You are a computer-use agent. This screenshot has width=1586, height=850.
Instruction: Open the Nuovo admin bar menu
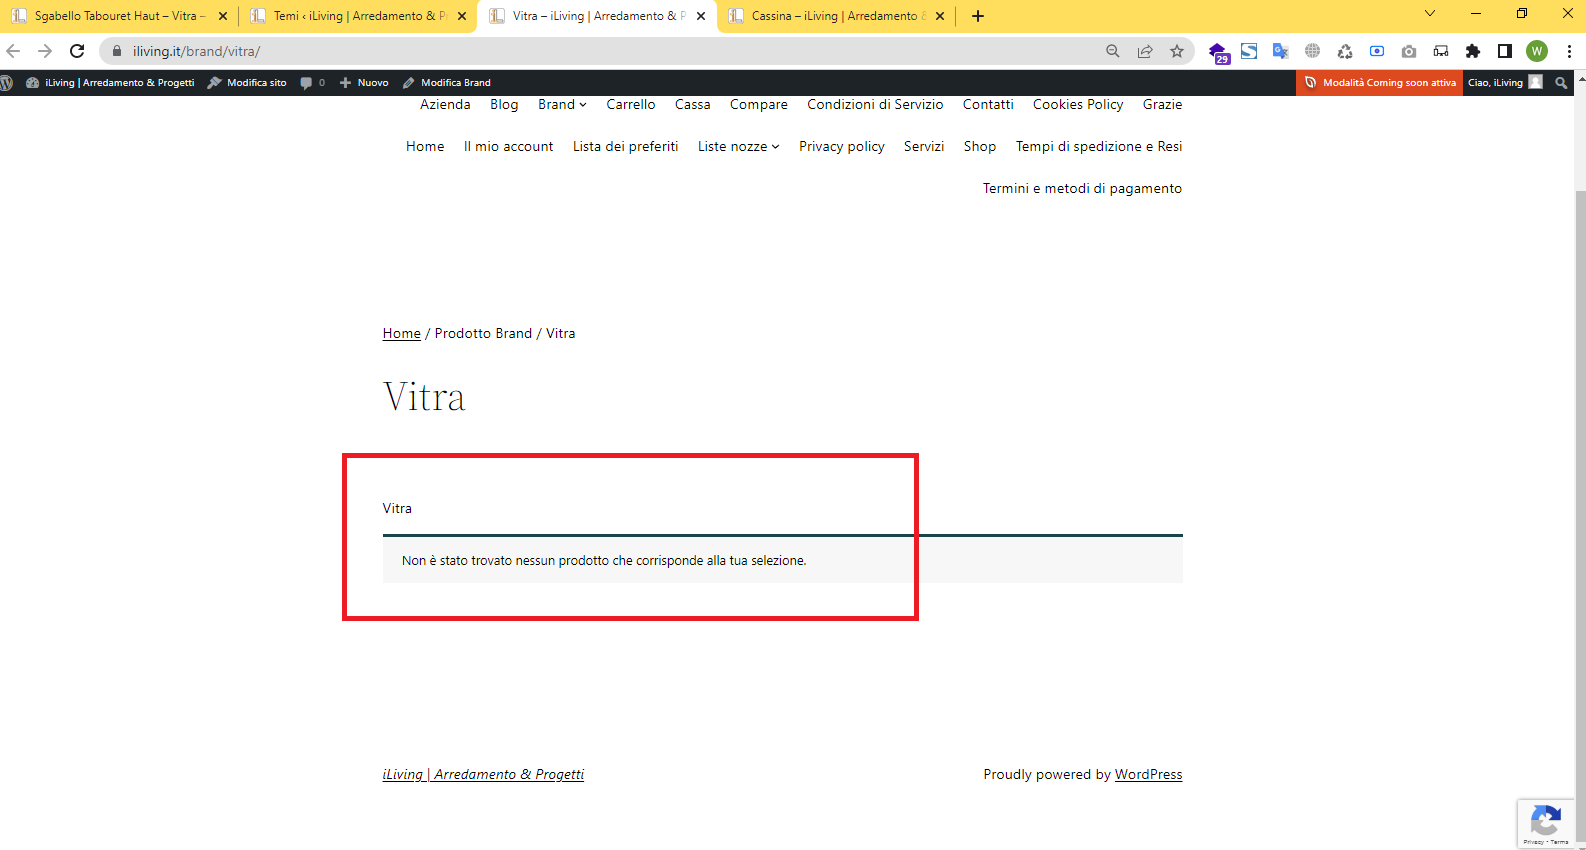point(364,83)
